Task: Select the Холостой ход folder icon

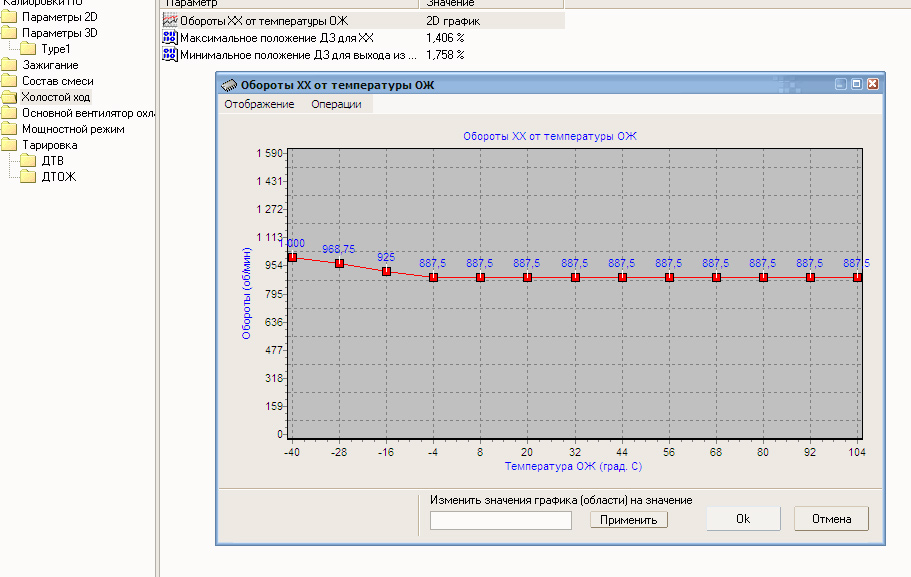Action: tap(10, 97)
